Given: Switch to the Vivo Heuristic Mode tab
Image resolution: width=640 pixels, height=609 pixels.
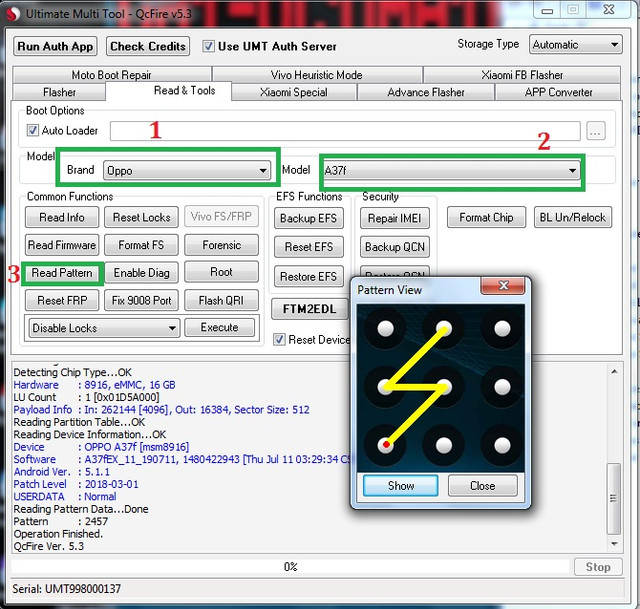Looking at the screenshot, I should pyautogui.click(x=316, y=75).
